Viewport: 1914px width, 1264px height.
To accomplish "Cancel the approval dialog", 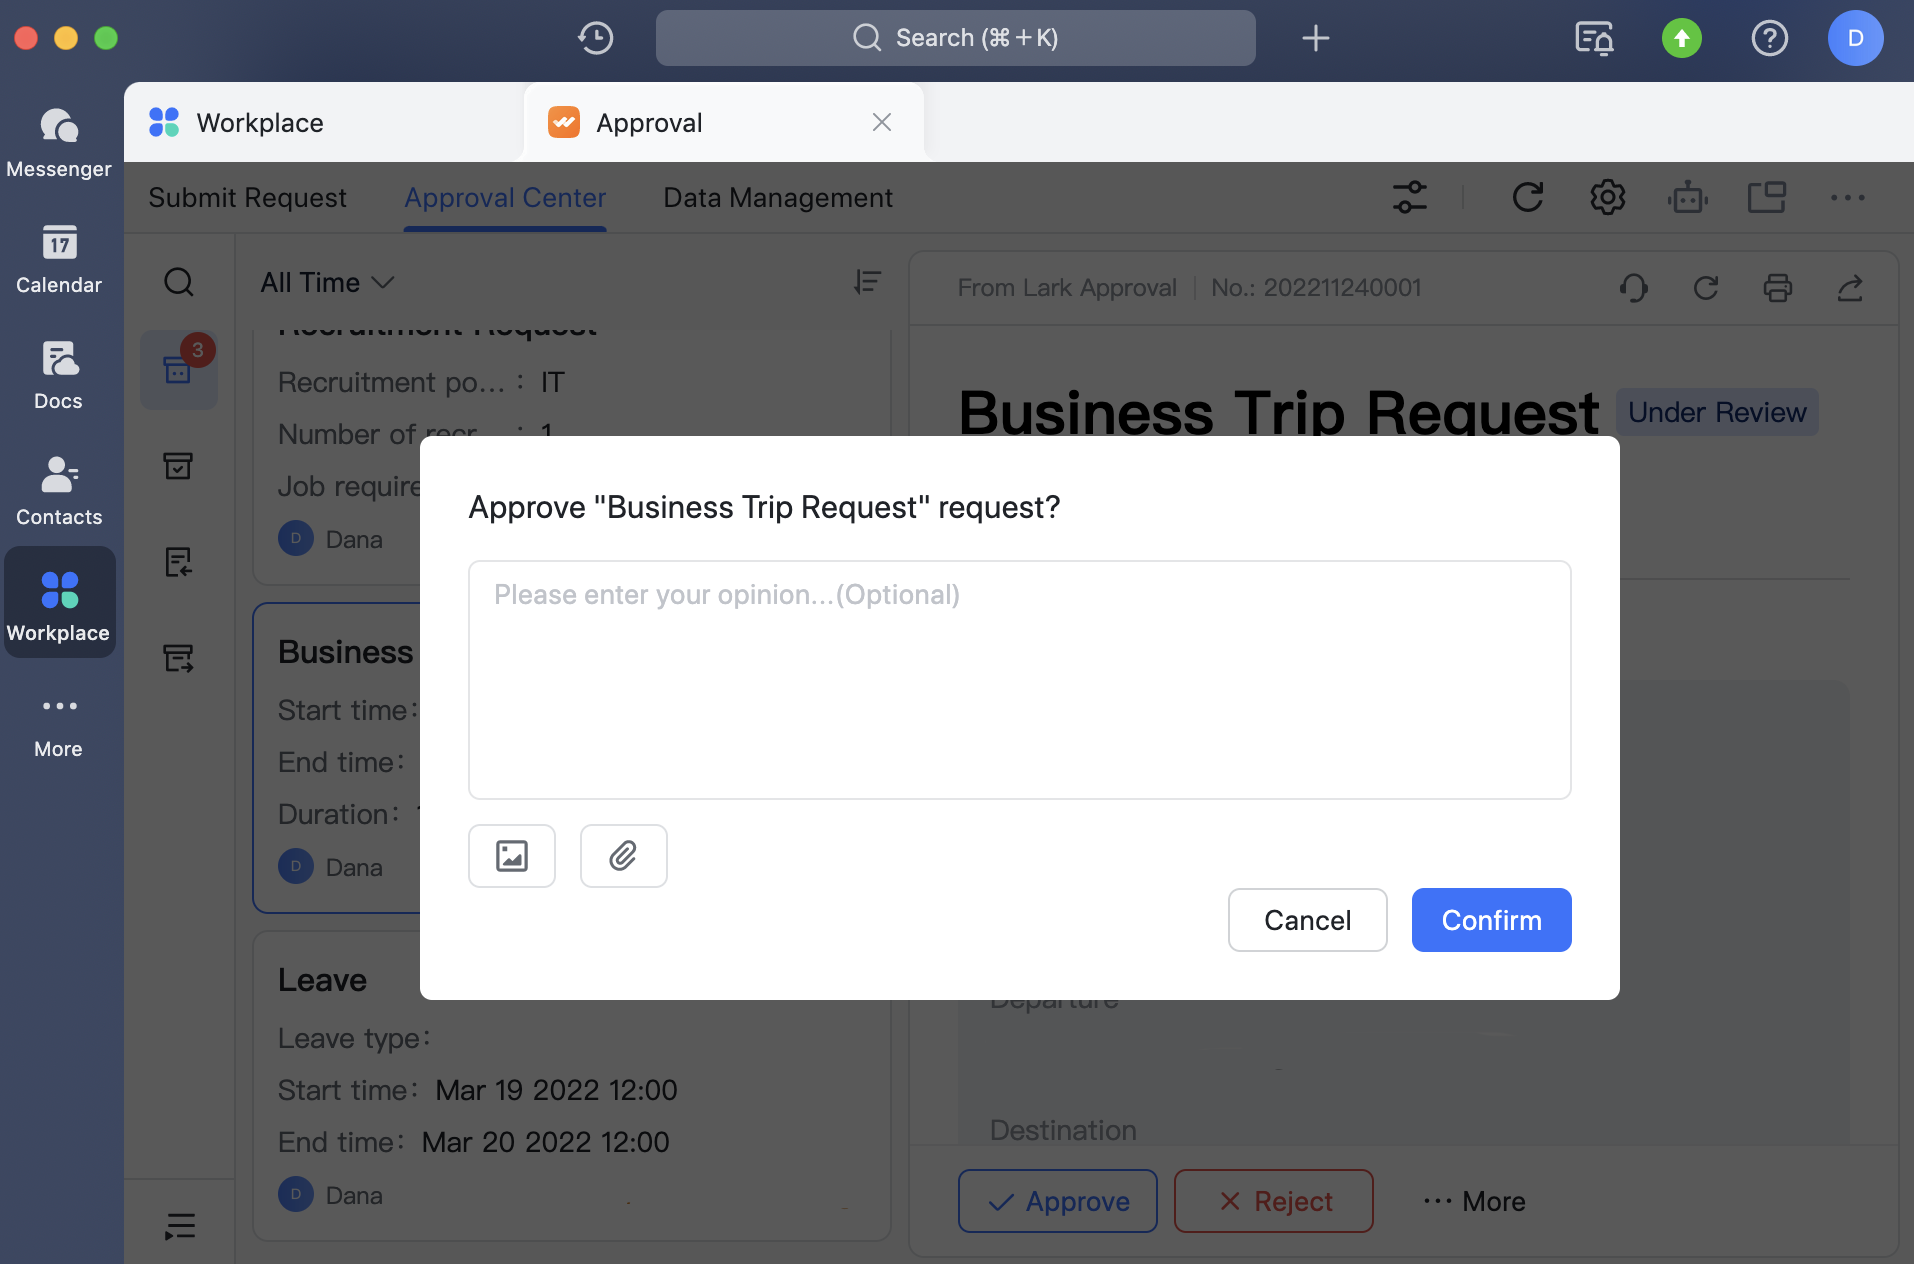I will point(1307,920).
